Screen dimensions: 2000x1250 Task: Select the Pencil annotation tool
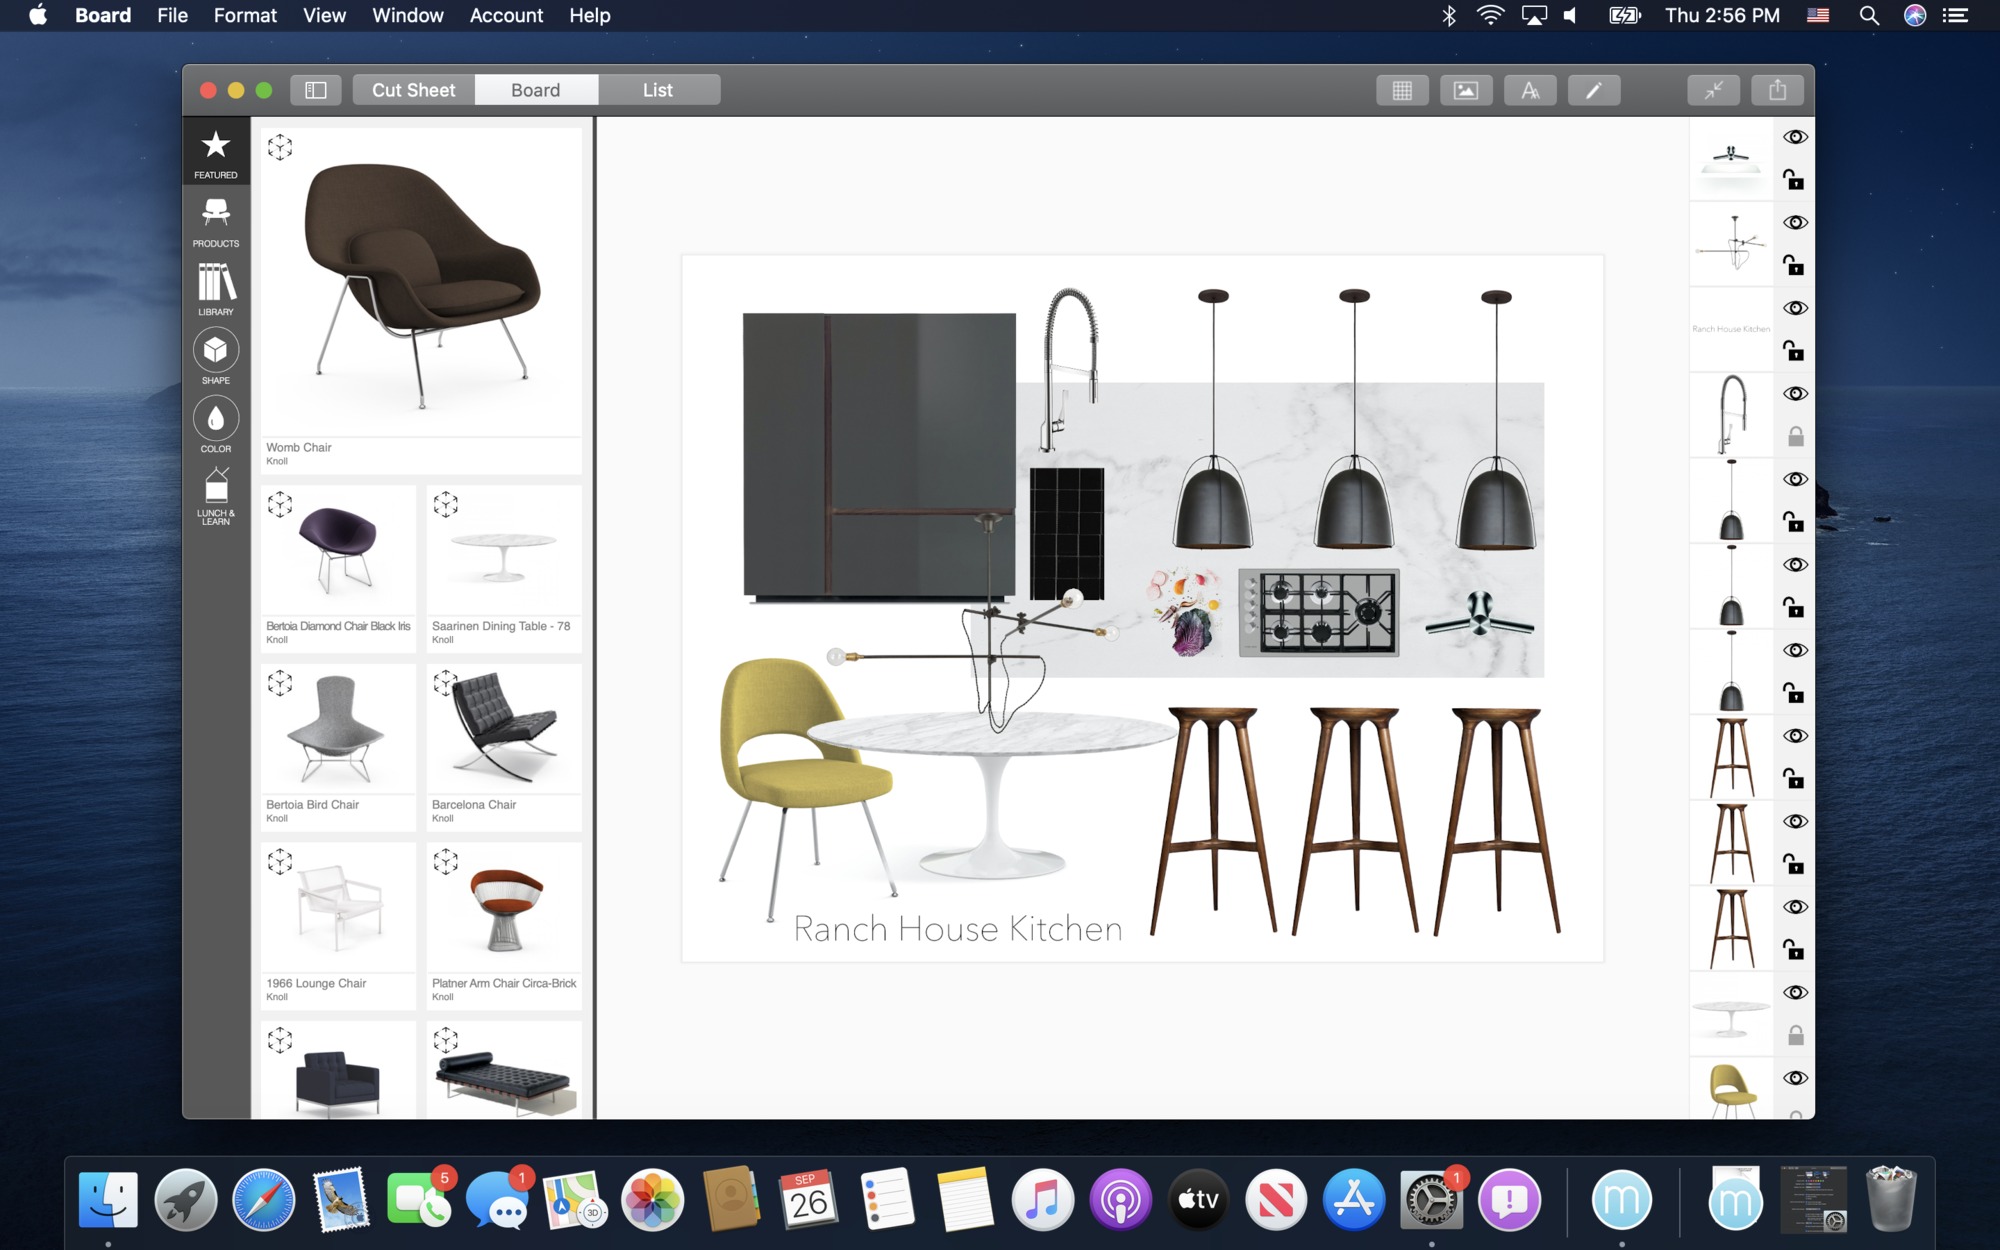tap(1594, 89)
